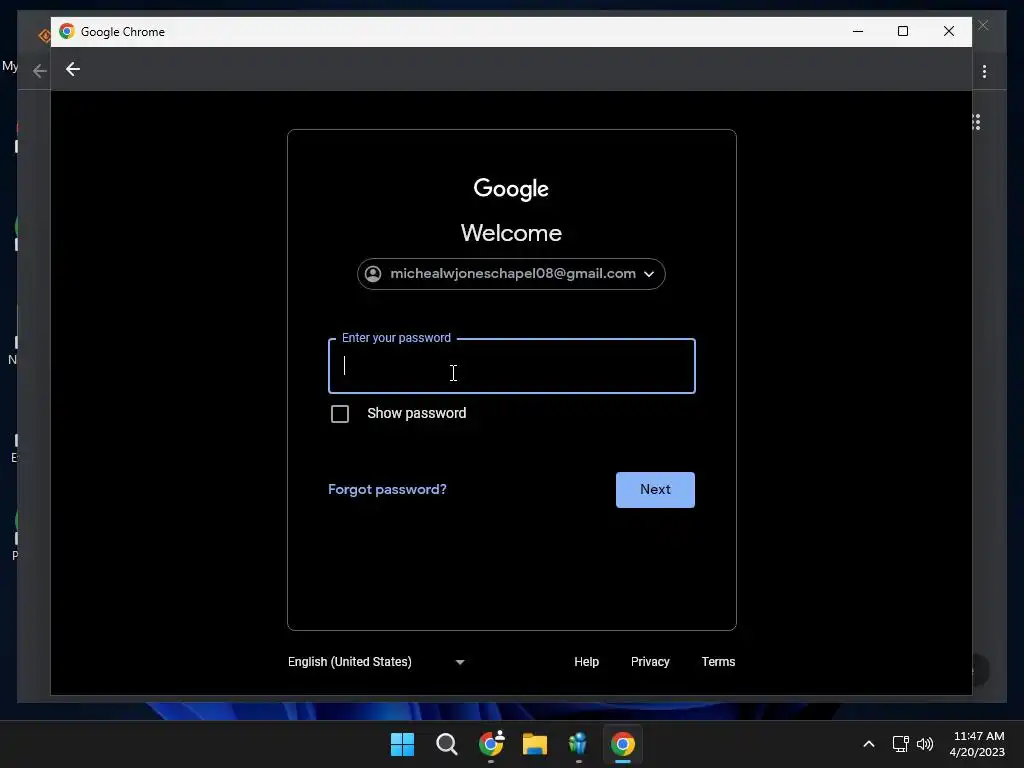The width and height of the screenshot is (1024, 768).
Task: Select the michealwjoneschapel08@gmail.com email text
Action: pos(513,274)
